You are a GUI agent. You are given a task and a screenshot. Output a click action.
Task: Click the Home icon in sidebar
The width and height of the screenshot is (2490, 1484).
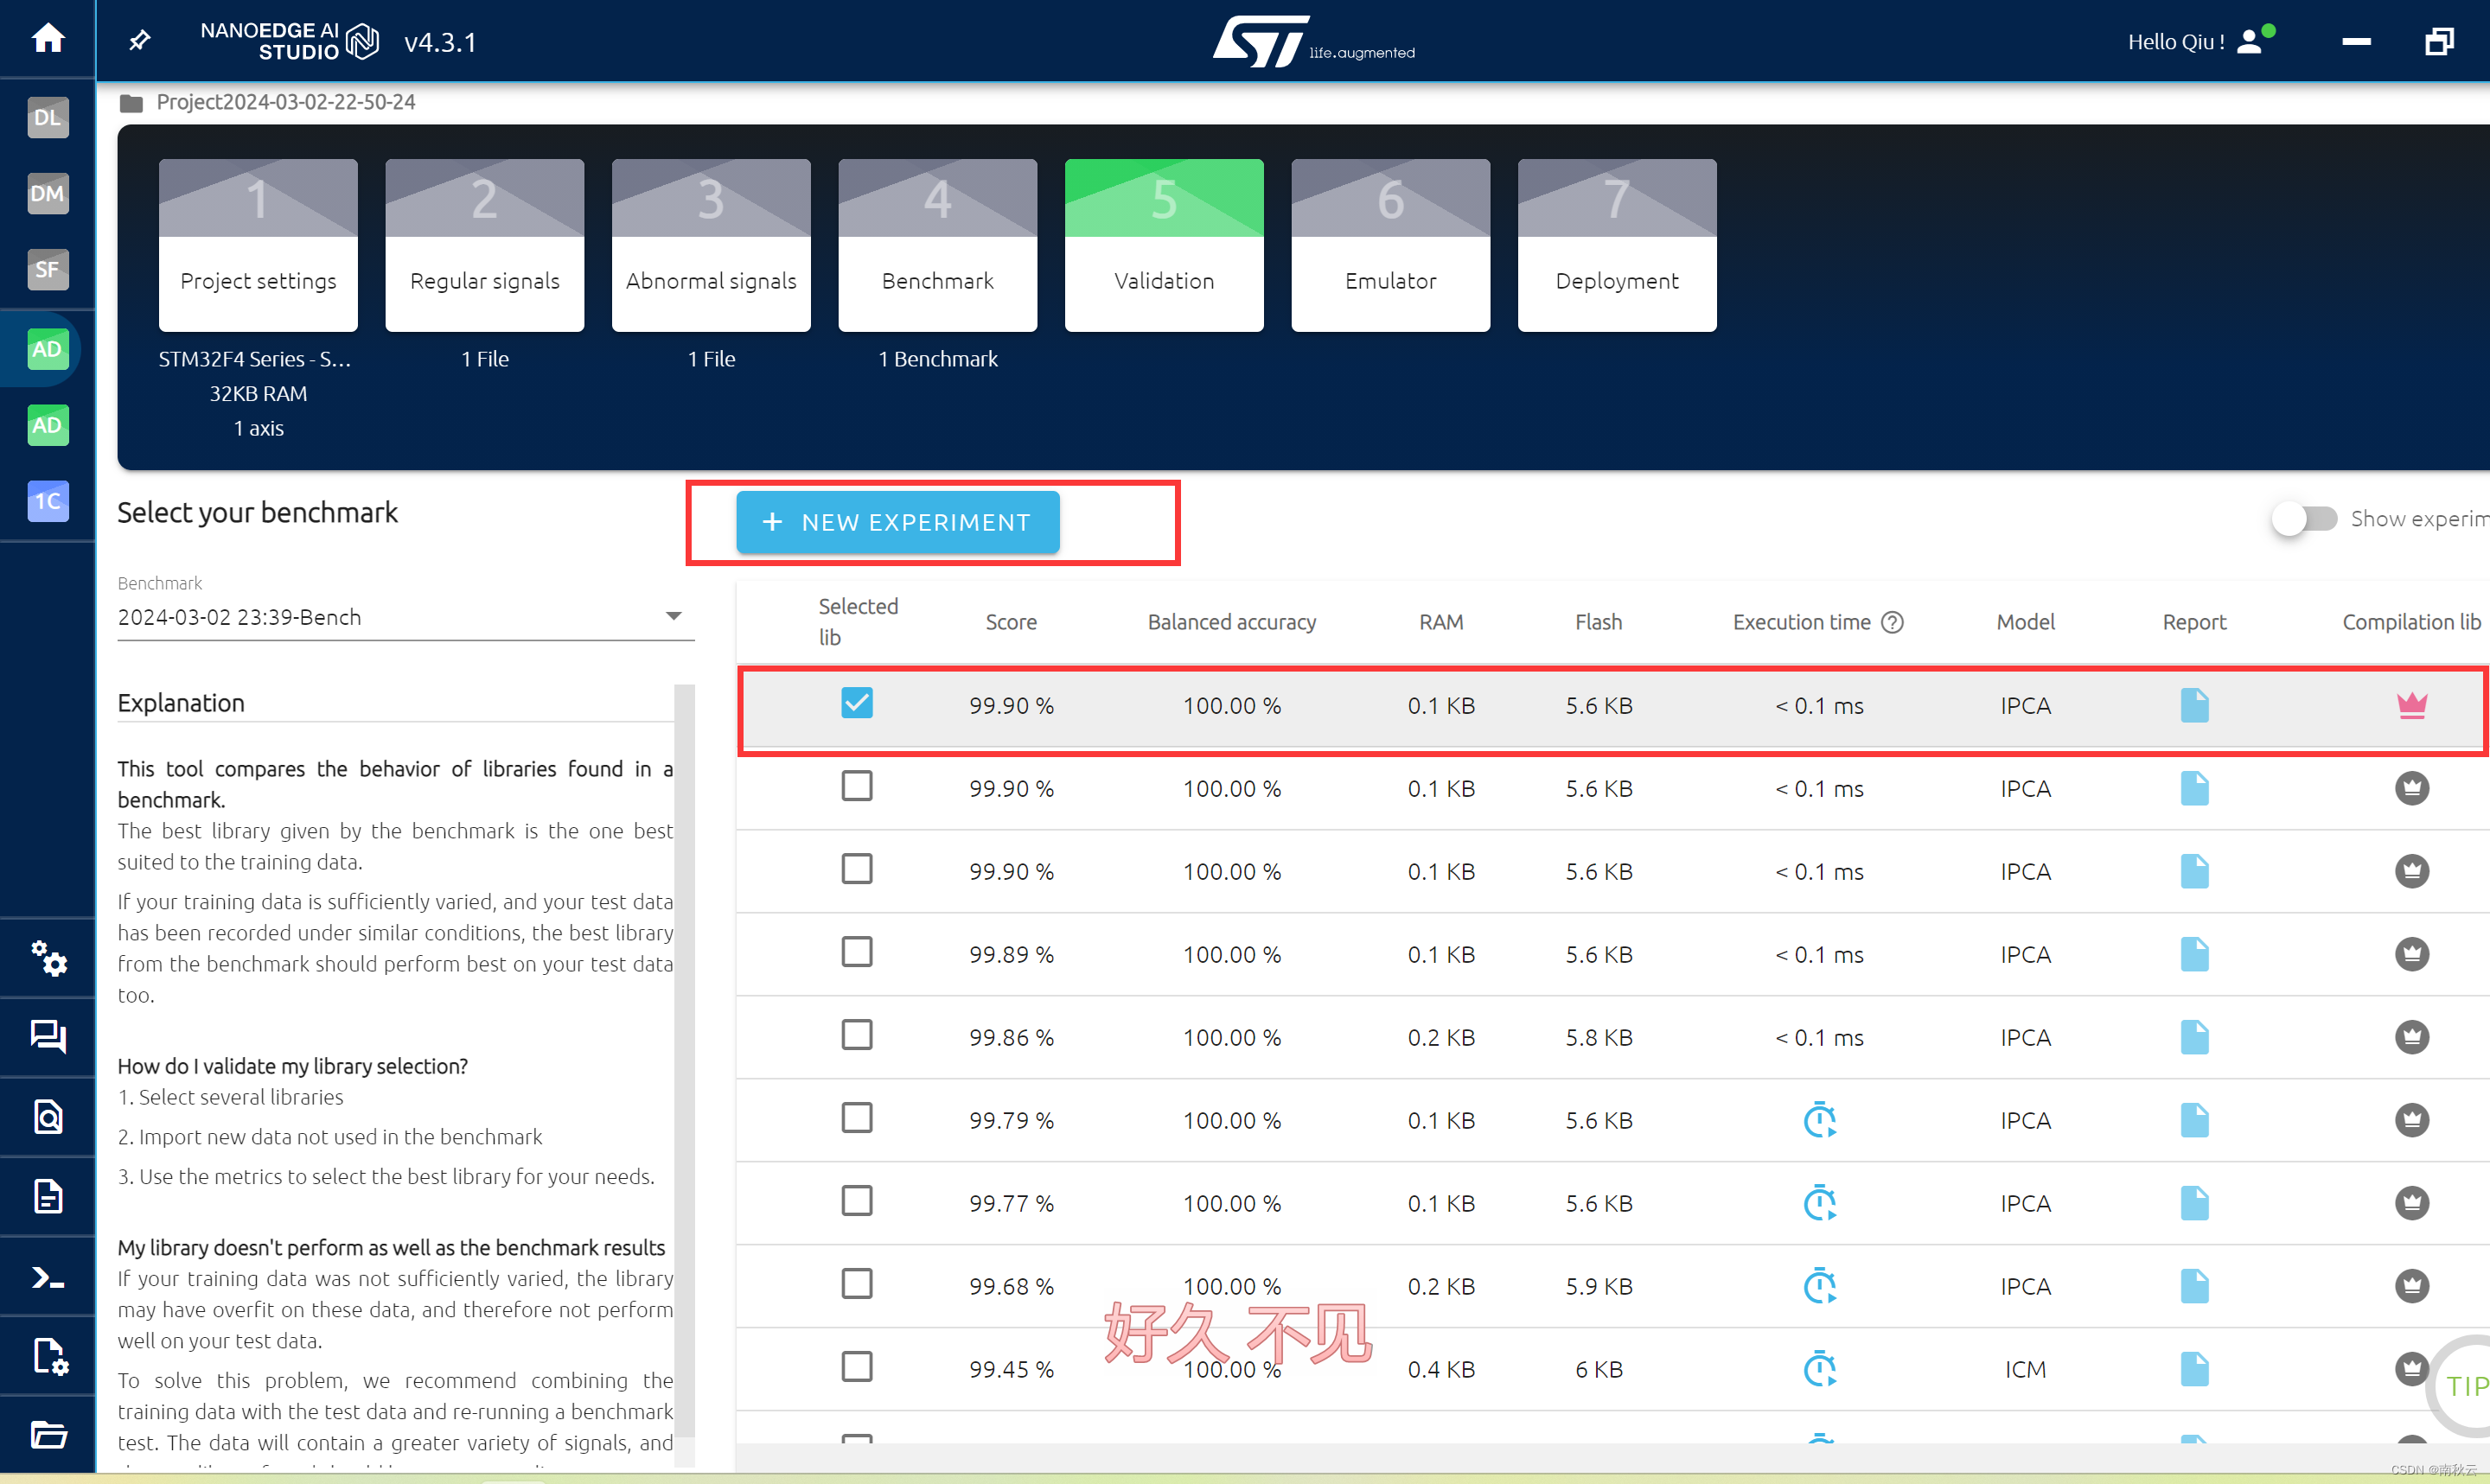[x=47, y=39]
